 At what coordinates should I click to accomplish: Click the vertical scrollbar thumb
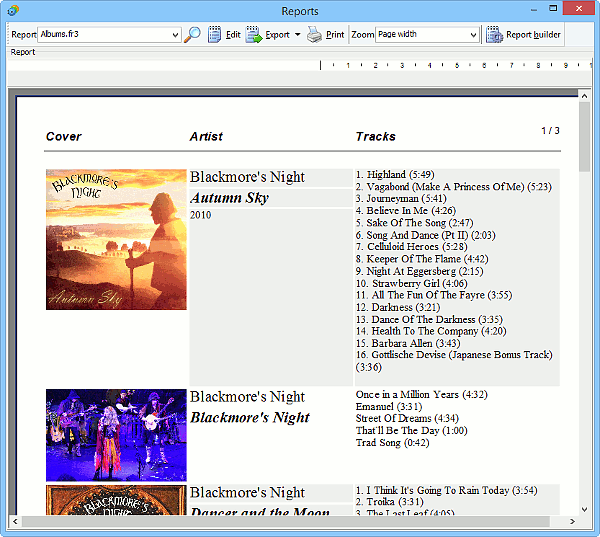(584, 137)
